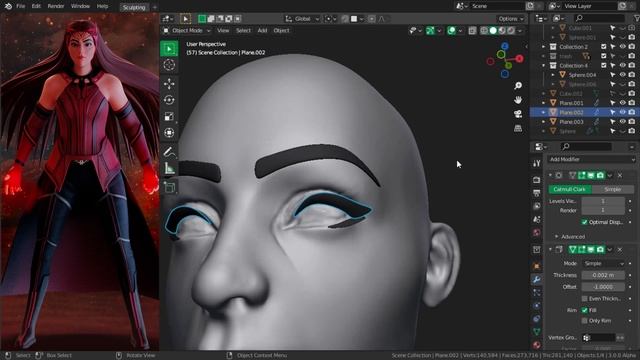The width and height of the screenshot is (640, 360).
Task: Switch to Solid viewport shading
Action: (x=493, y=31)
